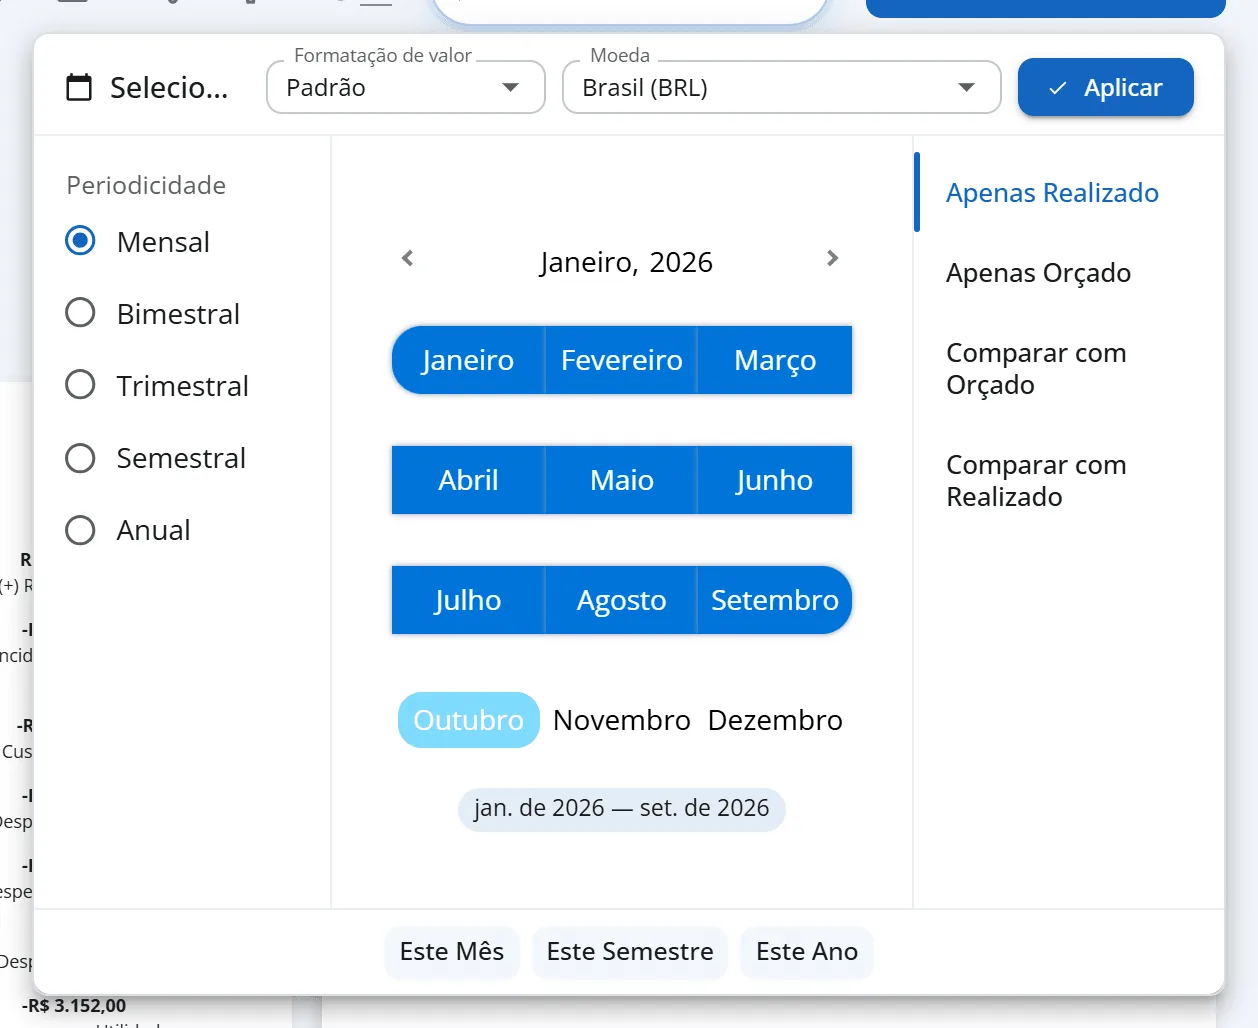Click the calendar icon beside Selecio...

click(79, 88)
